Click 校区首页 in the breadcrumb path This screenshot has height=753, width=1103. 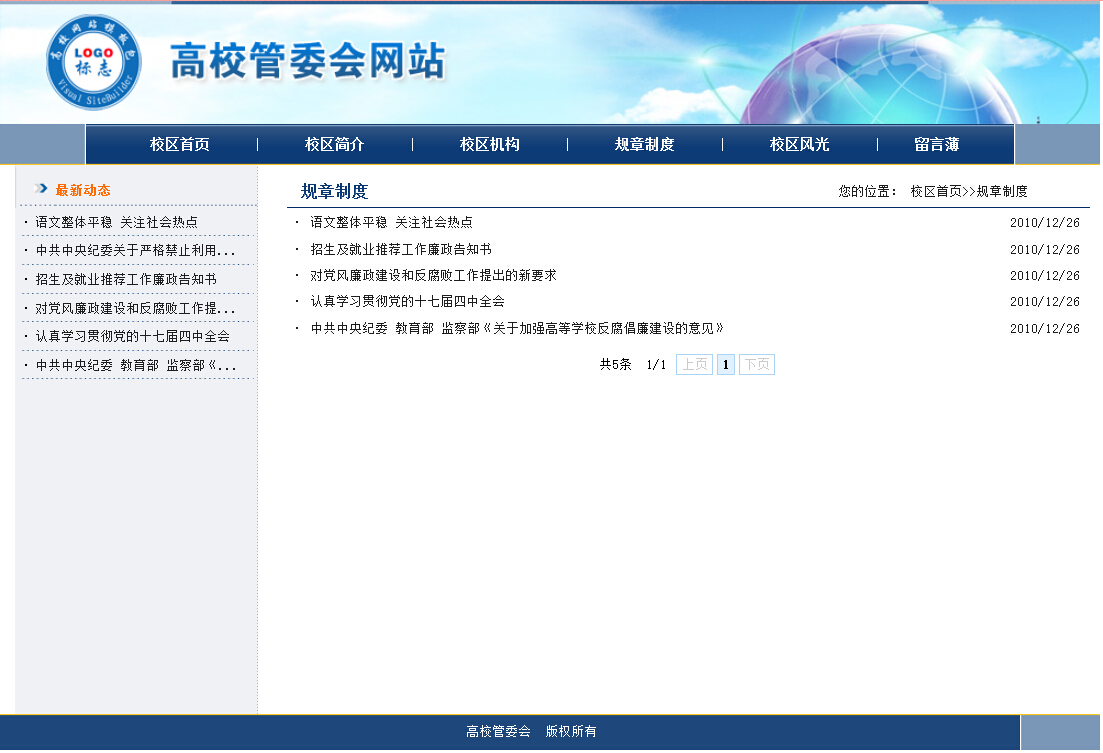(x=936, y=192)
